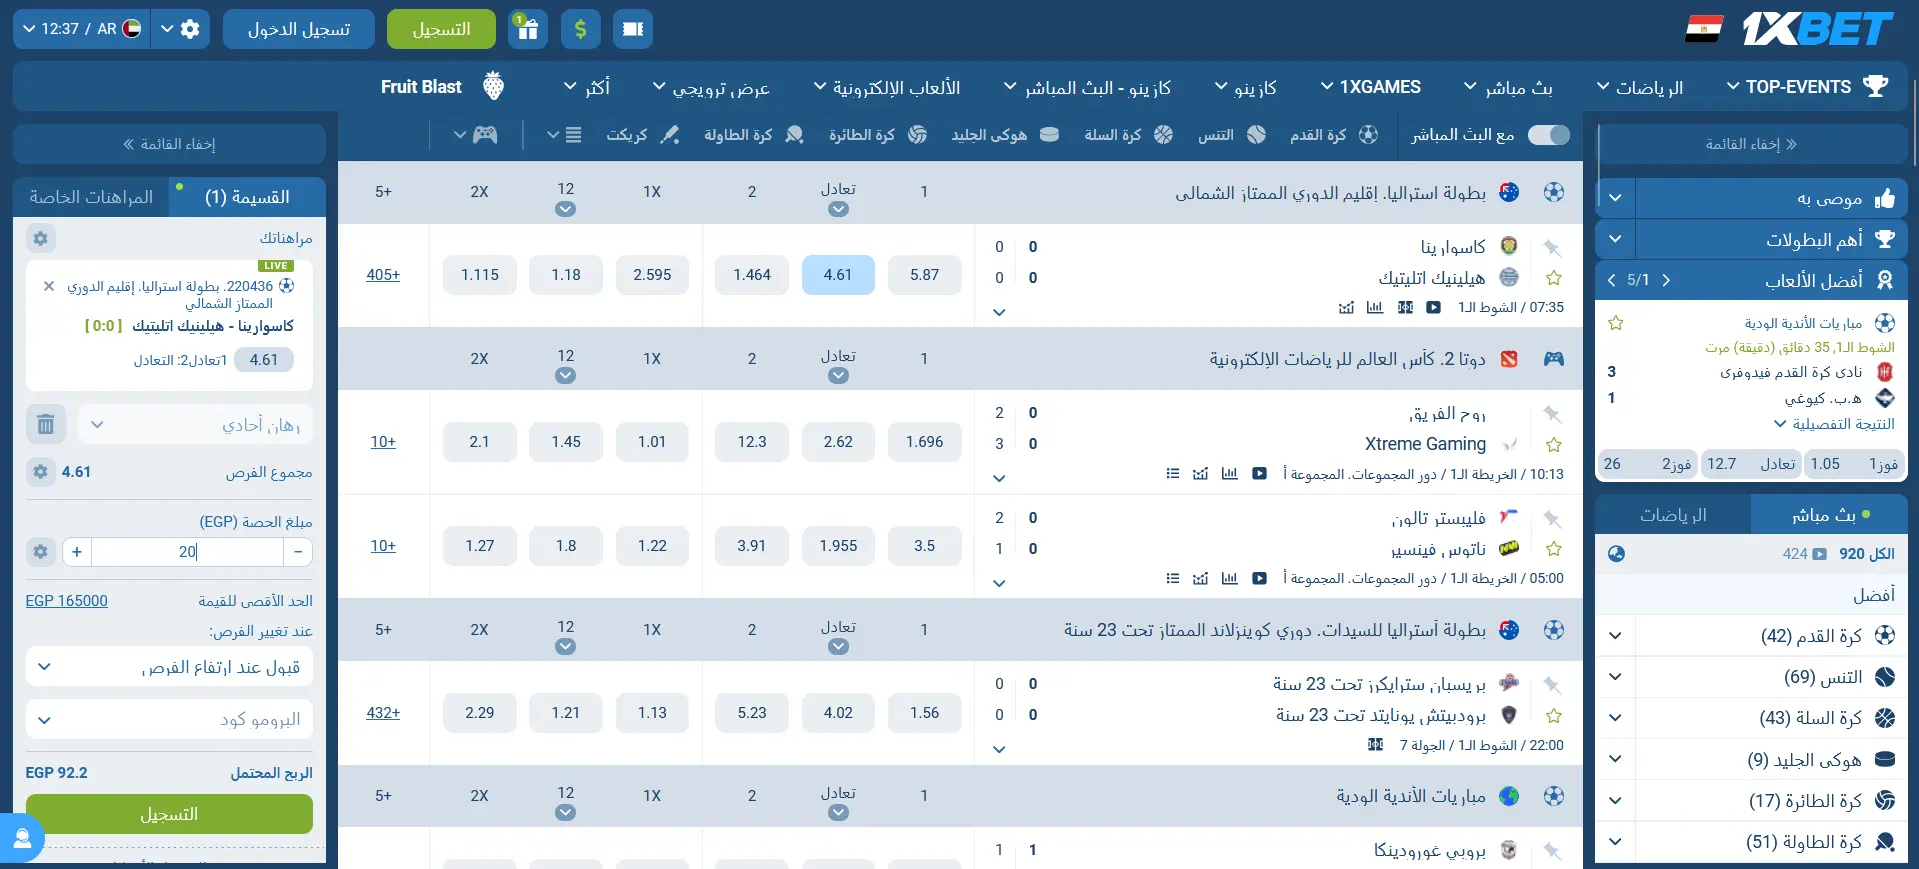Viewport: 1919px width, 869px height.
Task: Open statistics chart icon for Xtreme Gaming match
Action: 1229,474
